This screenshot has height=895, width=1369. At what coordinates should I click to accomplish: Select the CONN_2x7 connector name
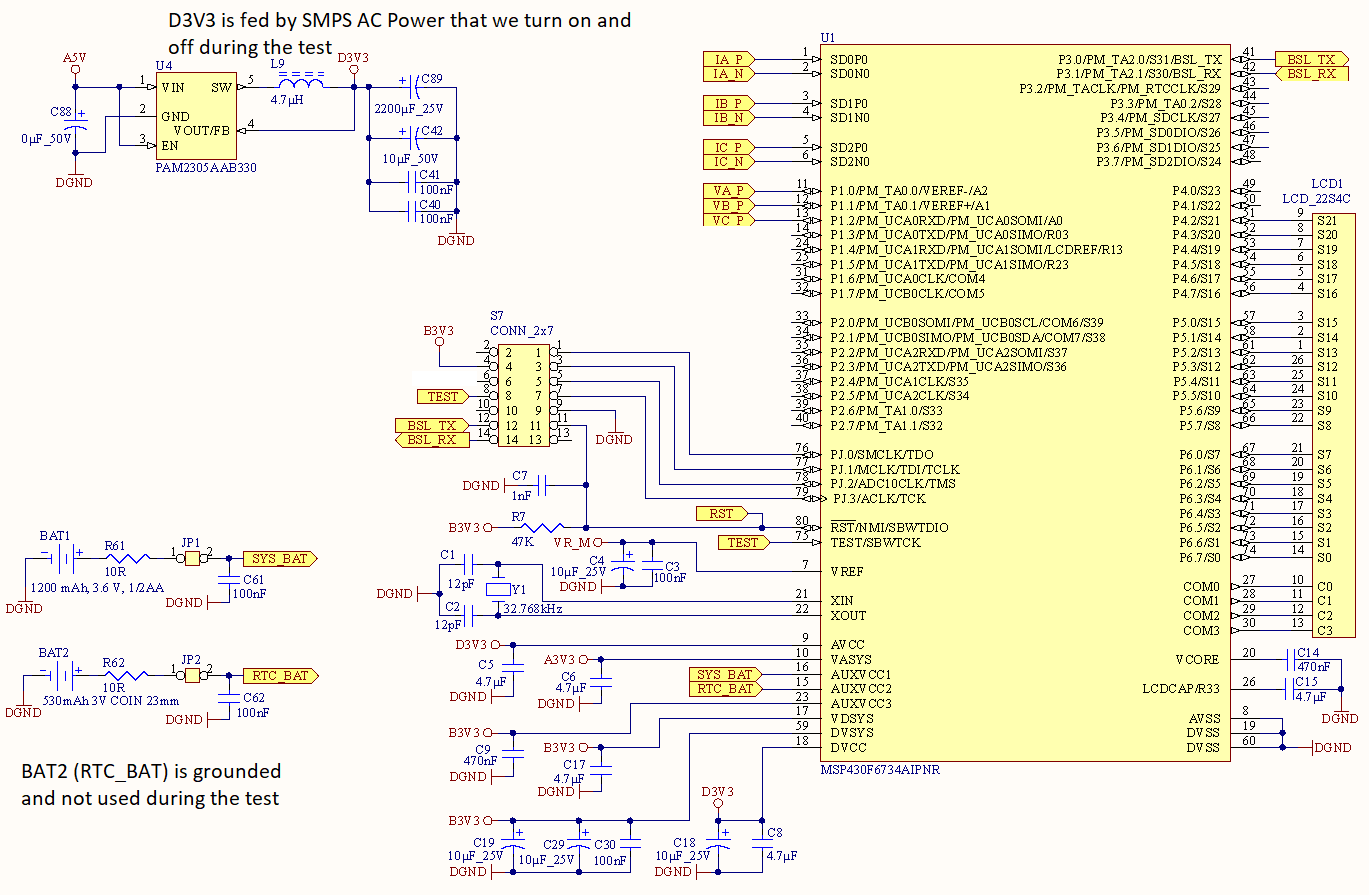tap(521, 330)
